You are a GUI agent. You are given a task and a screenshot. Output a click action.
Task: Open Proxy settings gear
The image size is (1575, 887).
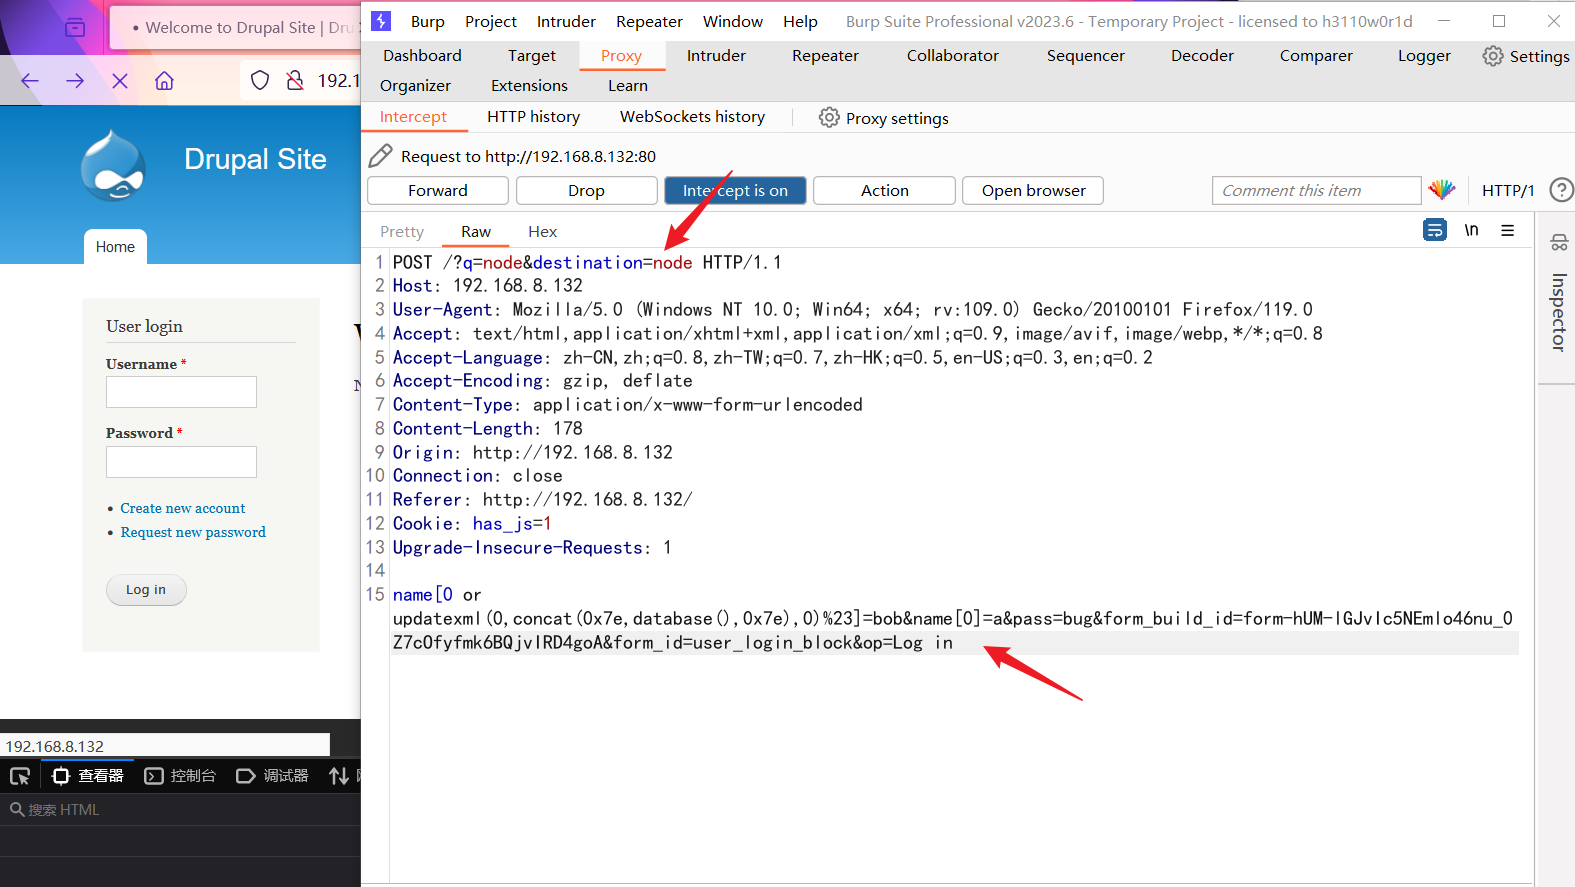829,117
